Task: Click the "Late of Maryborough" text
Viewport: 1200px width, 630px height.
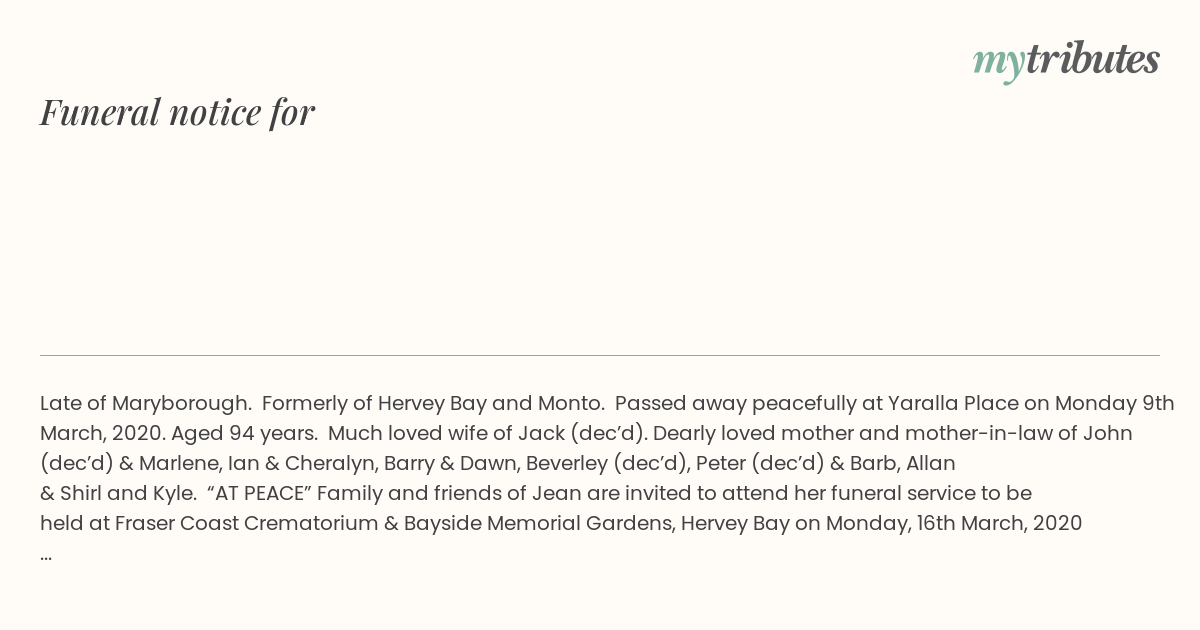Action: pyautogui.click(x=145, y=404)
